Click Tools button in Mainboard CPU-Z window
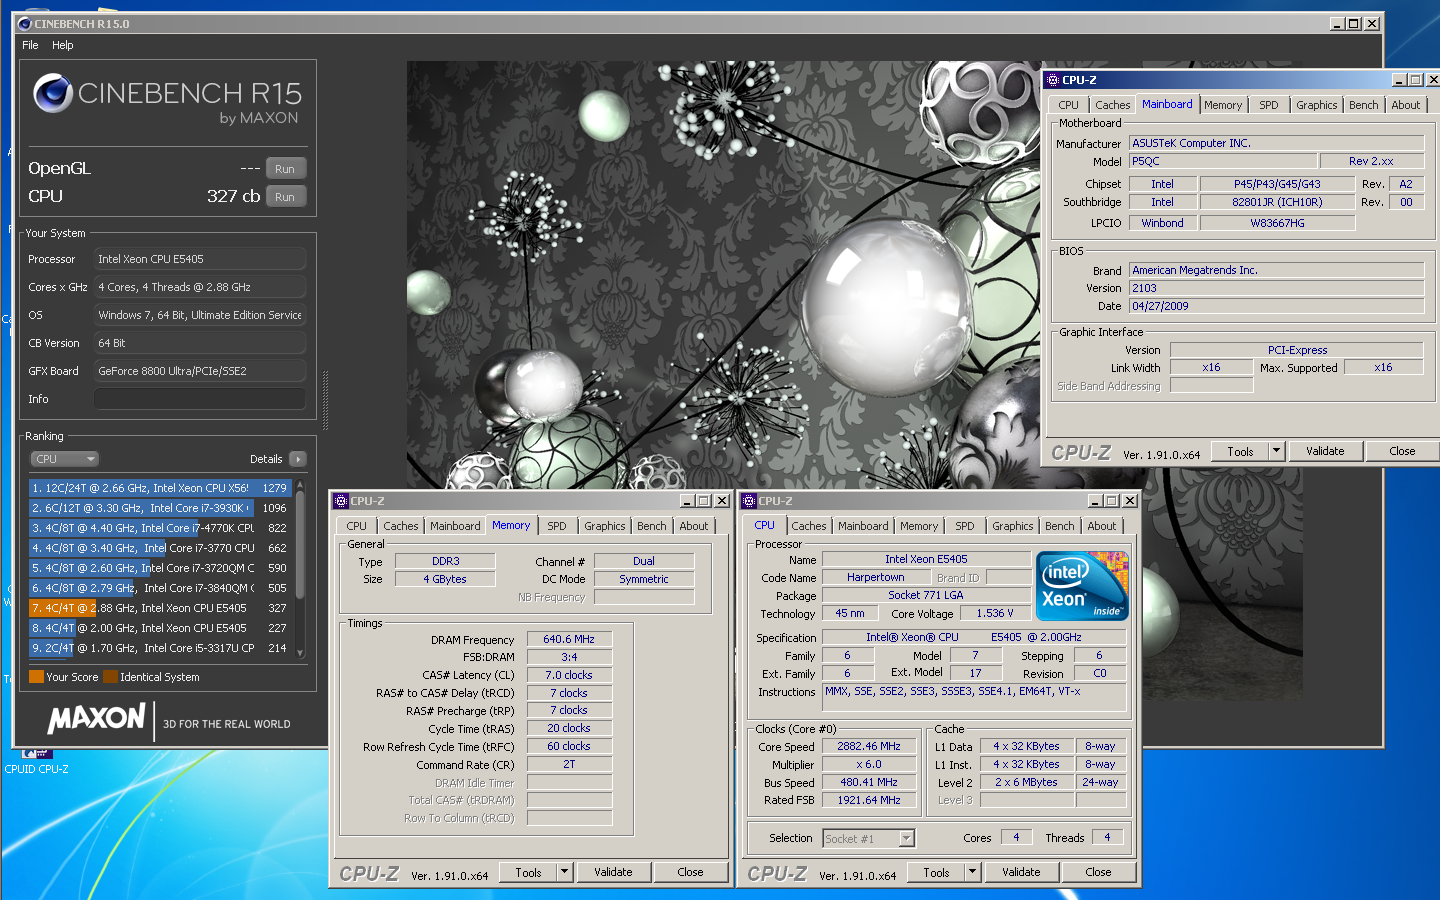1440x900 pixels. 1240,452
